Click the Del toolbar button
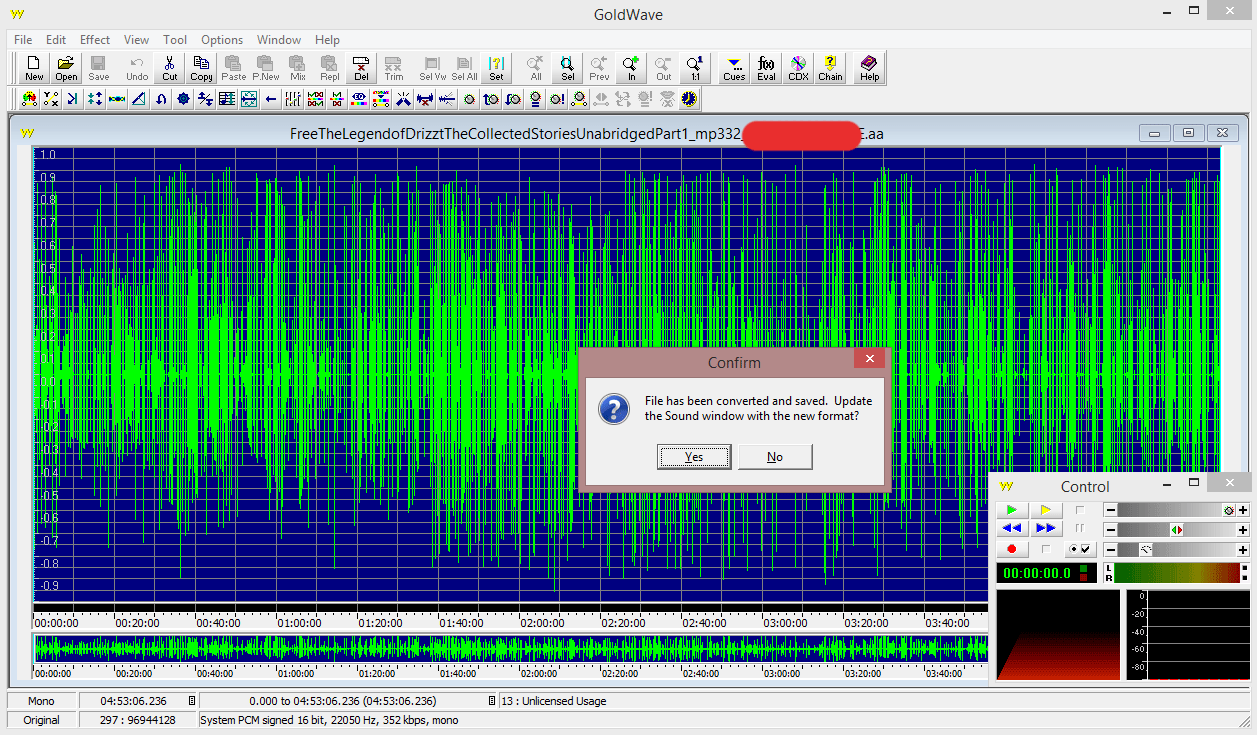 click(361, 68)
